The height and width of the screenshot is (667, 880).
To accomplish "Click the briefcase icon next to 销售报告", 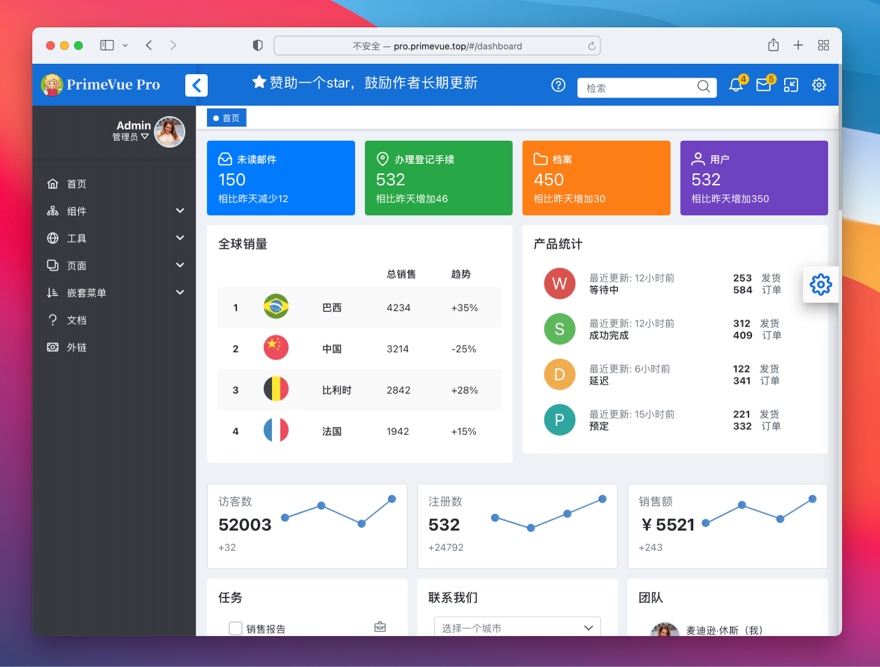I will 380,628.
